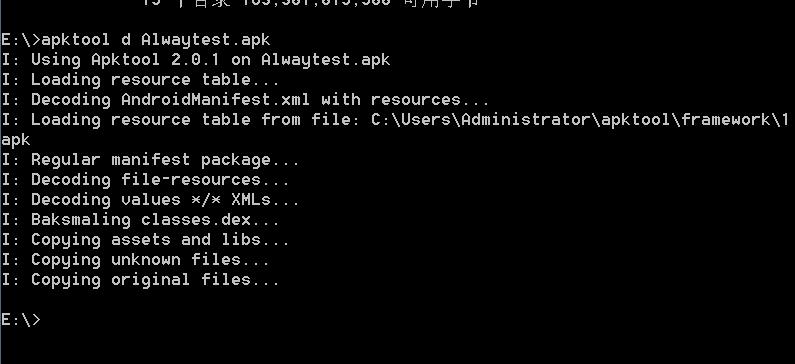Click the 'Decoding file-resources...' line

145,179
